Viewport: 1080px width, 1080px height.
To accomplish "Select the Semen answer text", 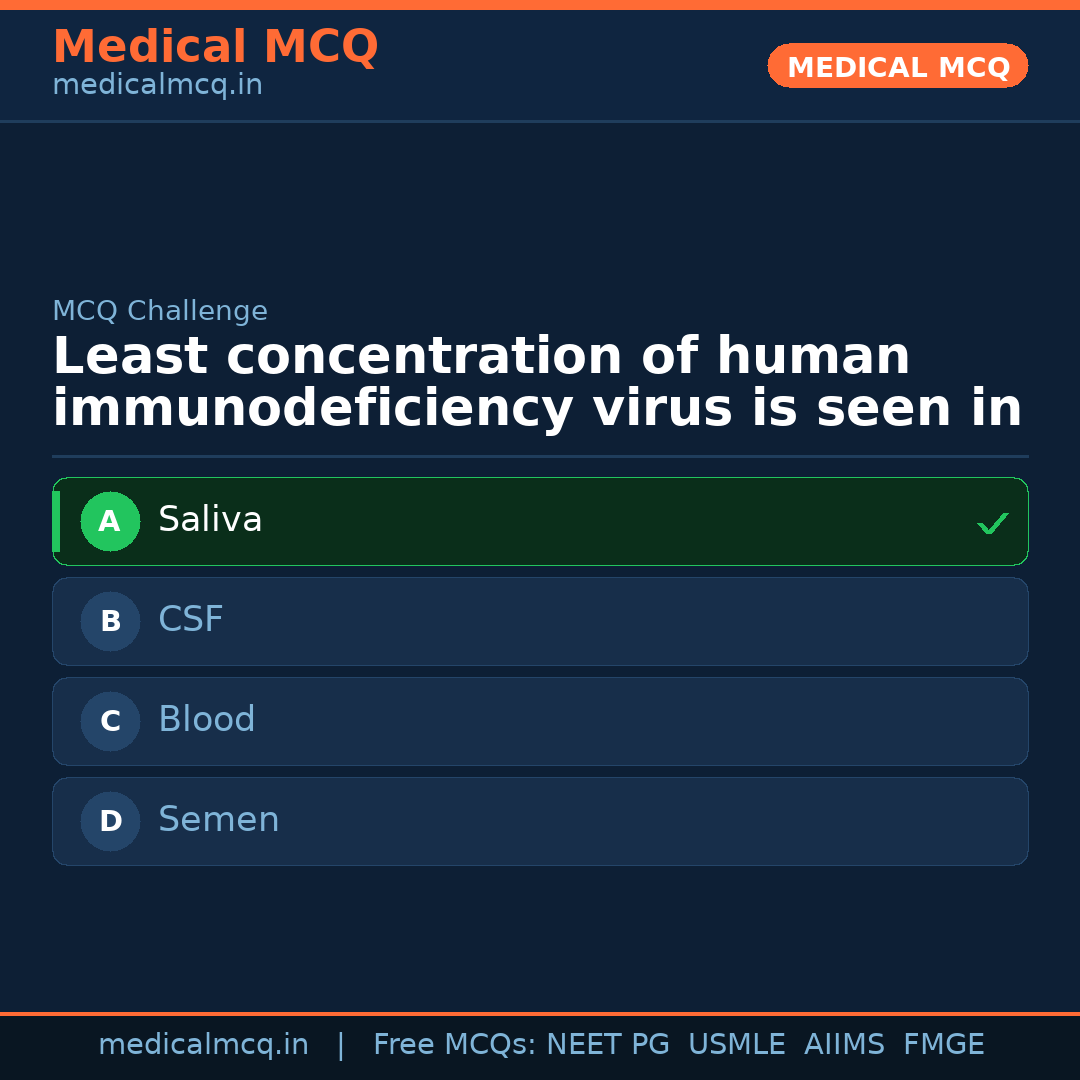I will point(219,820).
